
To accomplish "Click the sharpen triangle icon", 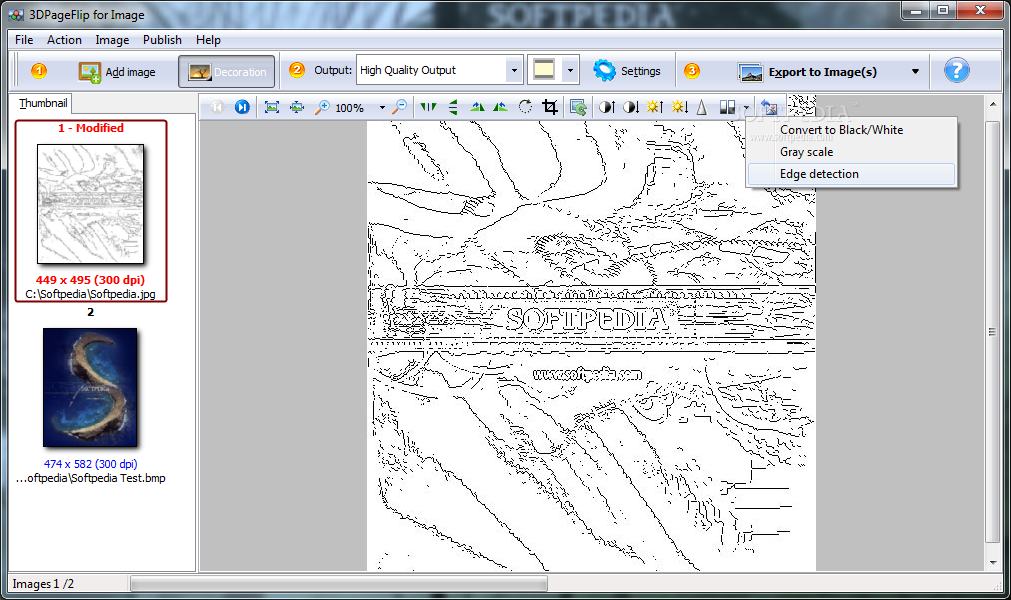I will [702, 107].
